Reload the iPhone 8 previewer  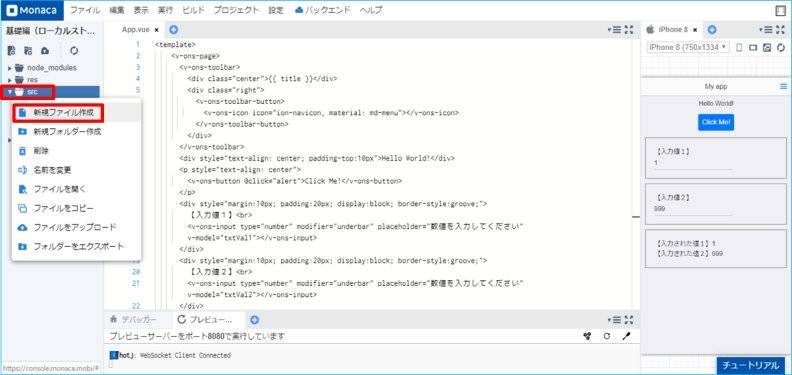pyautogui.click(x=781, y=48)
